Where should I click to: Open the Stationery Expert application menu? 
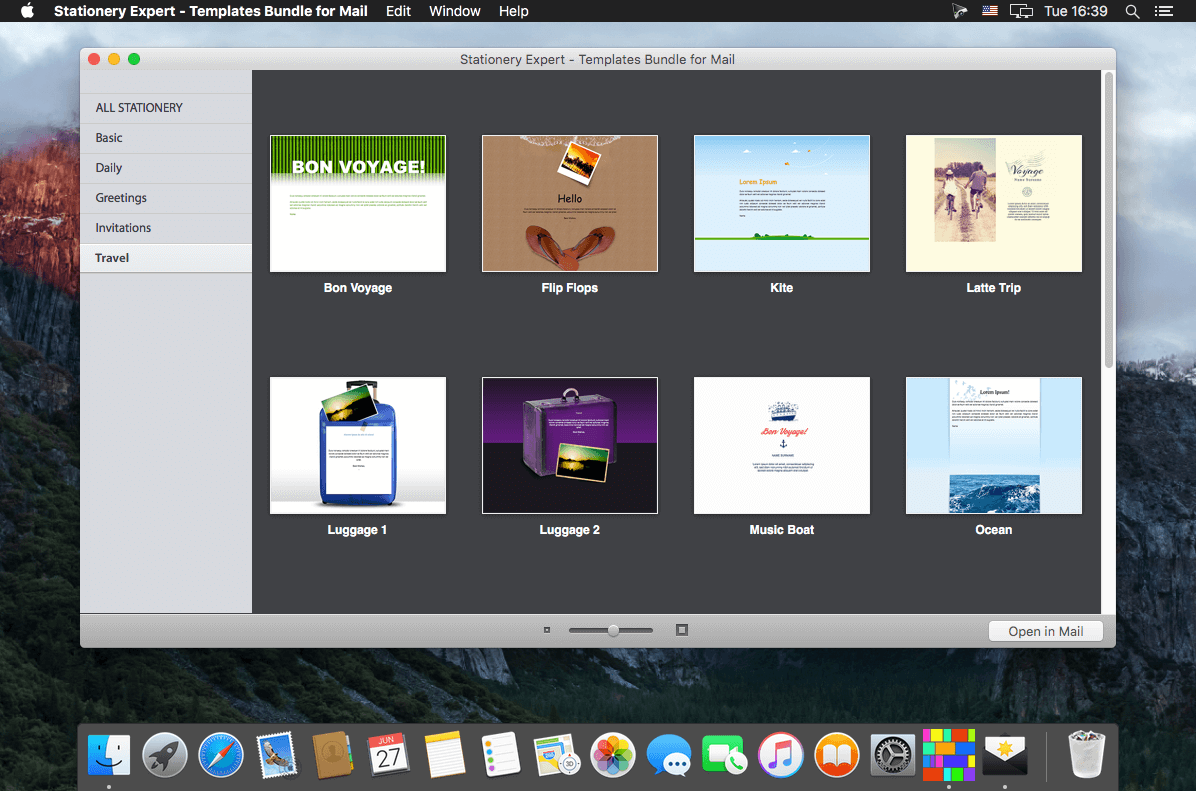pyautogui.click(x=211, y=11)
